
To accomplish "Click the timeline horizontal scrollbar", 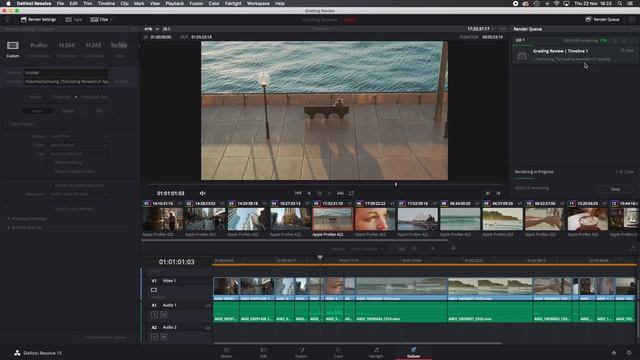I will coord(358,343).
